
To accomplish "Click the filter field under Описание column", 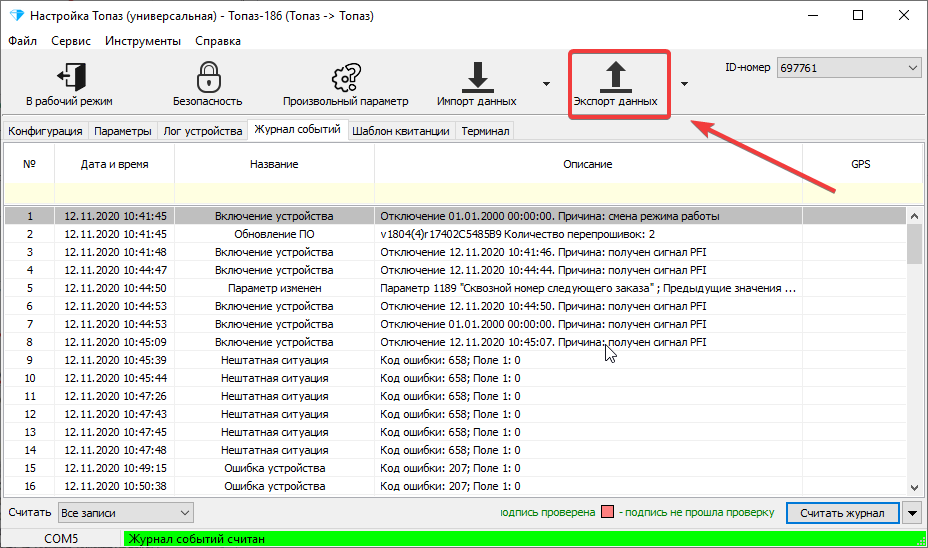I will pyautogui.click(x=588, y=193).
